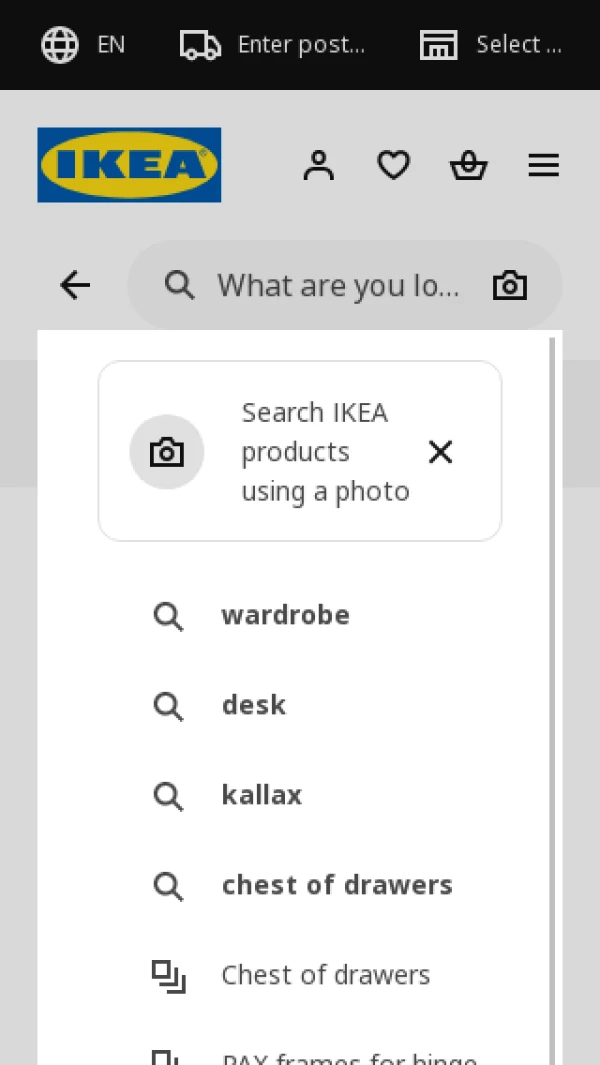The image size is (600, 1065).
Task: Click the camera icon in search bar
Action: click(x=510, y=285)
